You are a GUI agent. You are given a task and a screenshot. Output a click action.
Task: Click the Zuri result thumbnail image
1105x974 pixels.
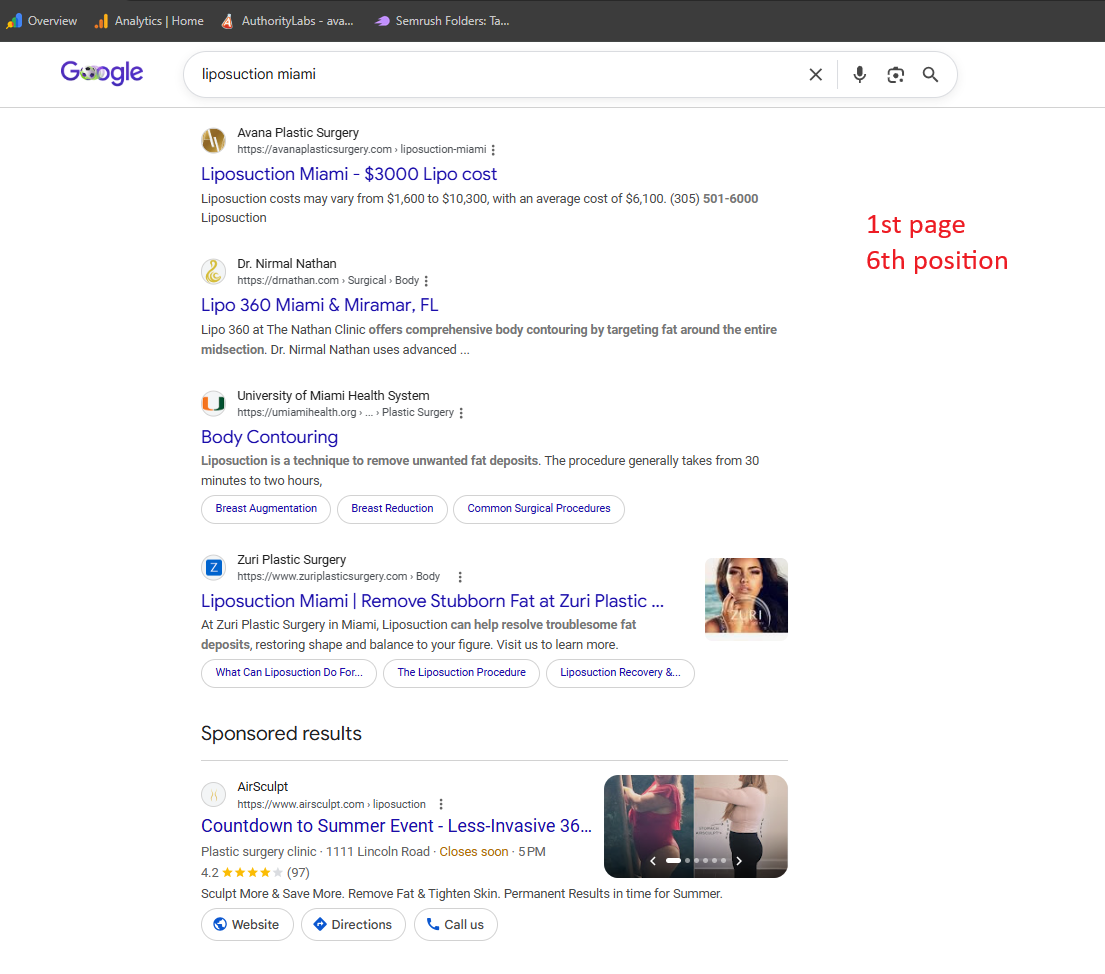746,596
